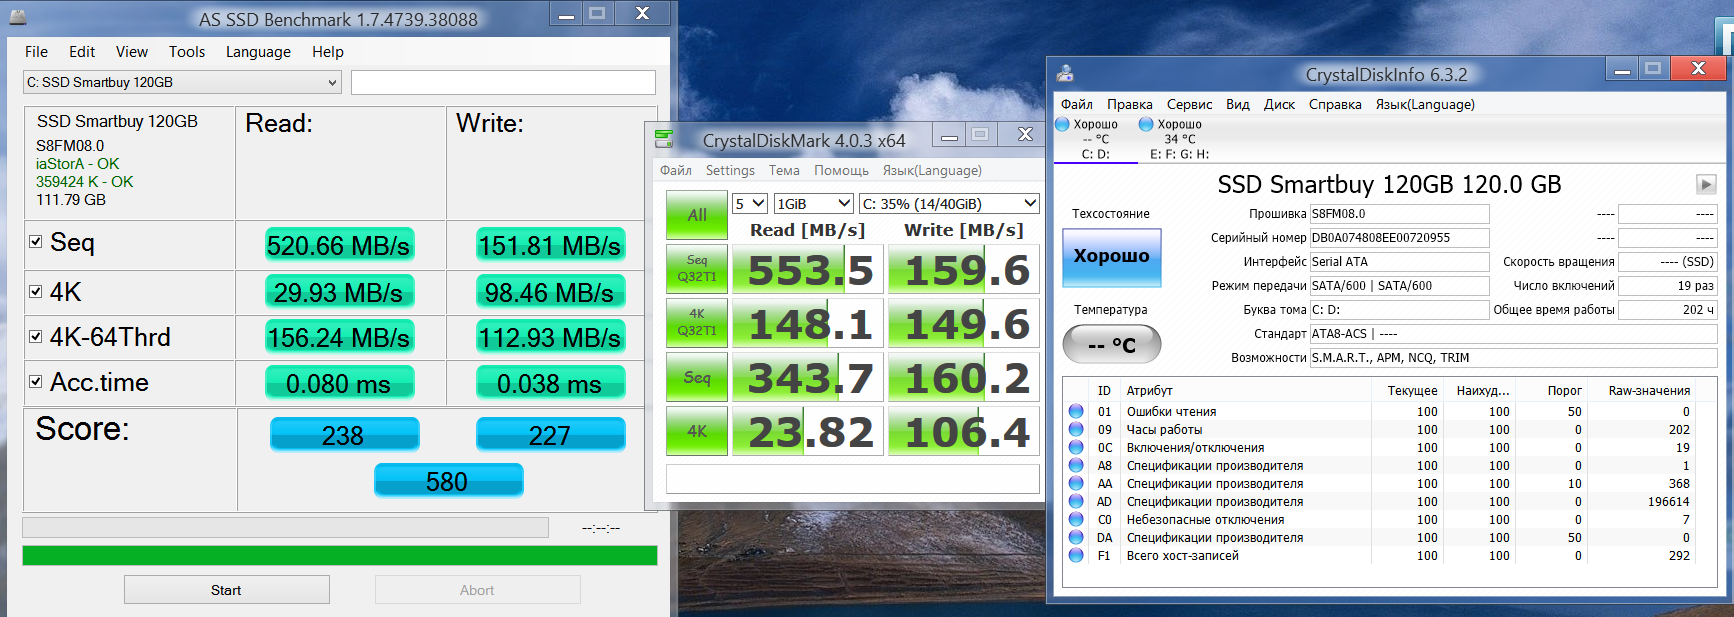
Task: Click the AS SSD Benchmark title bar icon
Action: pyautogui.click(x=18, y=17)
